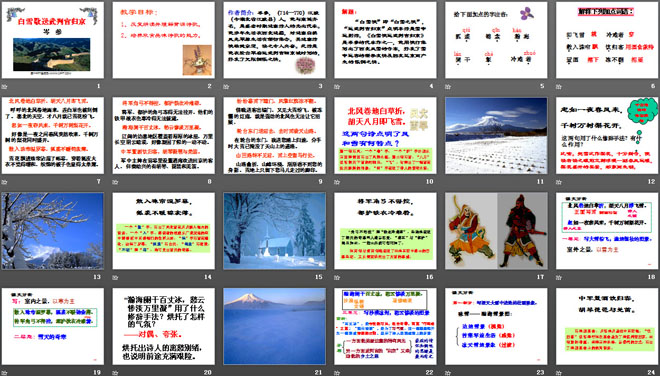Select slide 13 frosted branches photo
660x376 pixels.
[53, 231]
